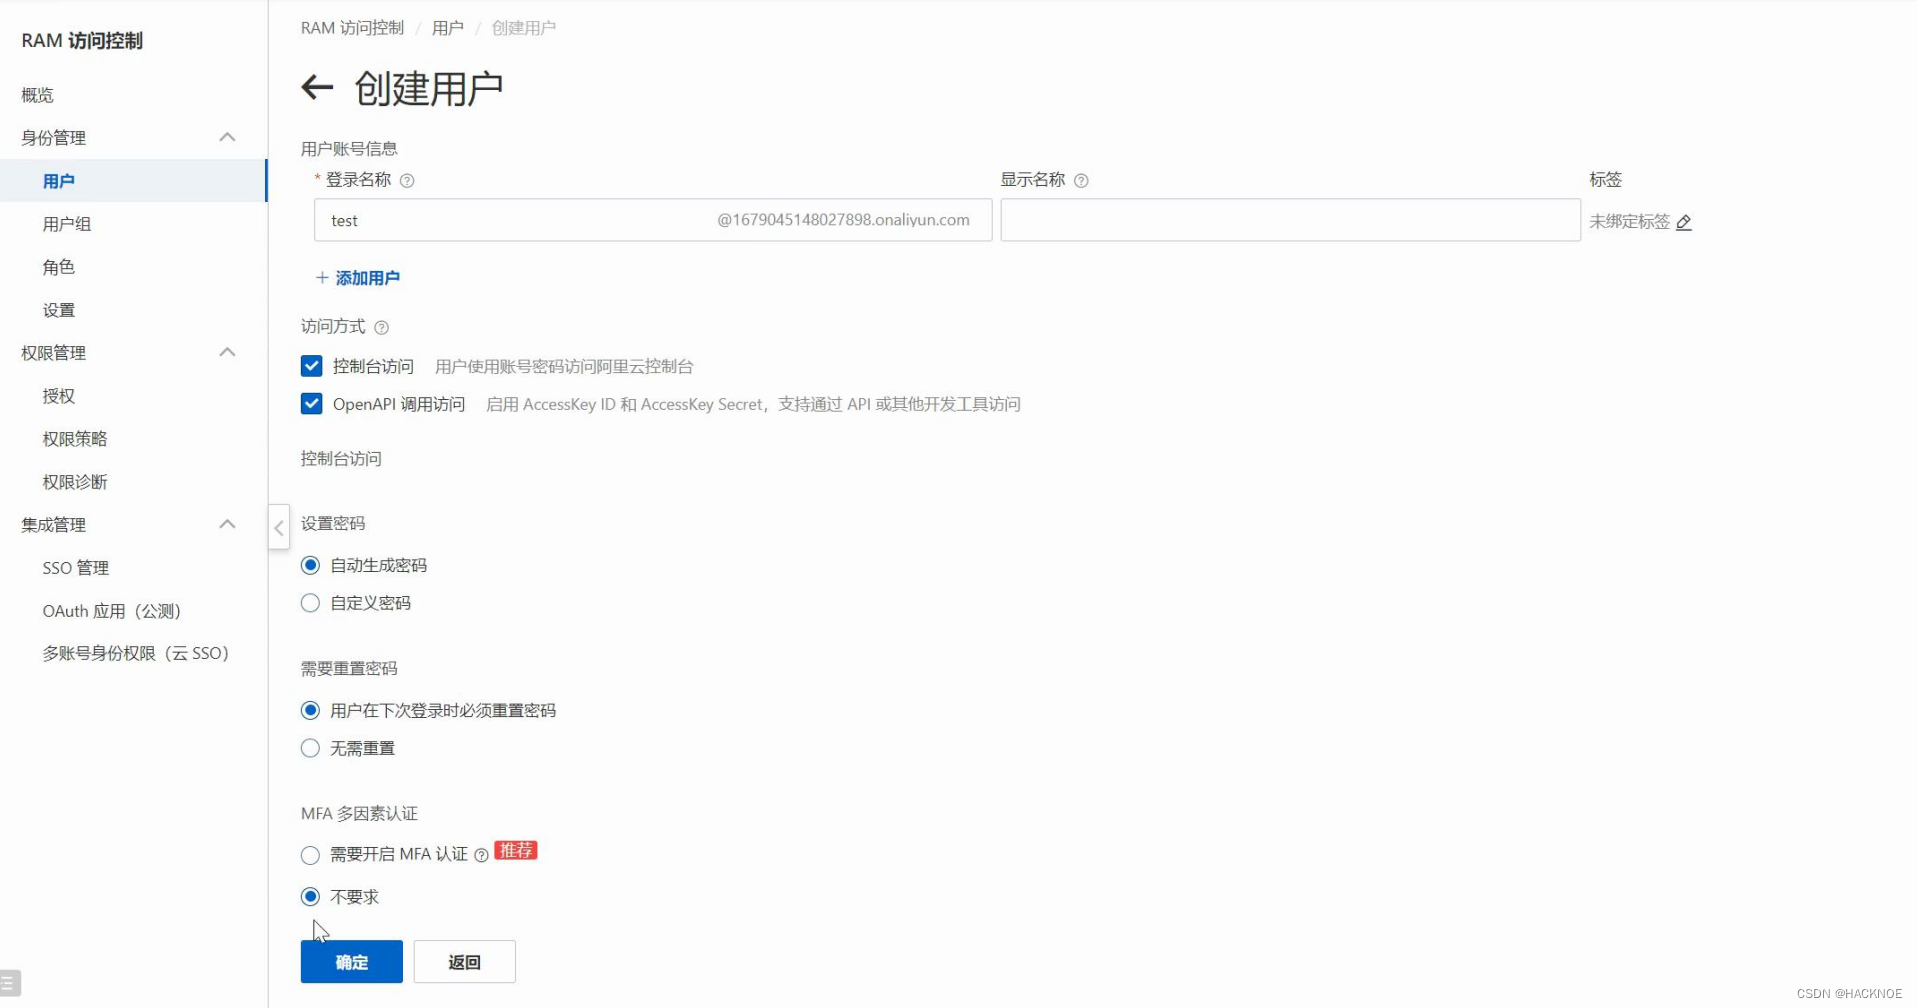Select 无需重置 radio option
This screenshot has width=1917, height=1008.
310,748
